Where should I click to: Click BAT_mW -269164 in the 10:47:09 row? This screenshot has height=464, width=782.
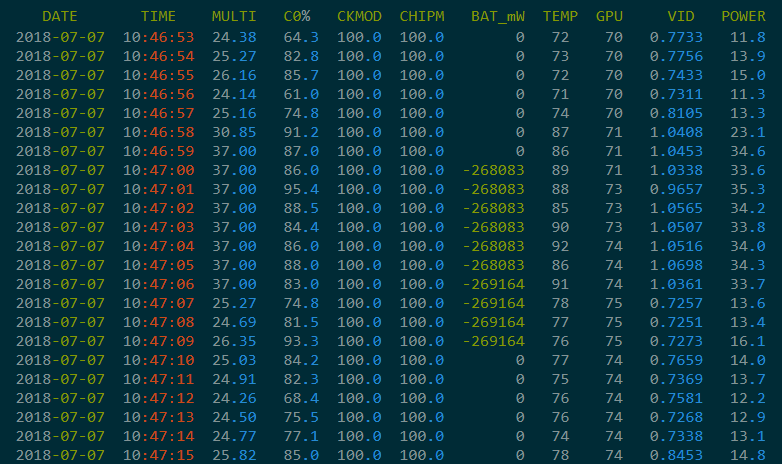pyautogui.click(x=493, y=341)
